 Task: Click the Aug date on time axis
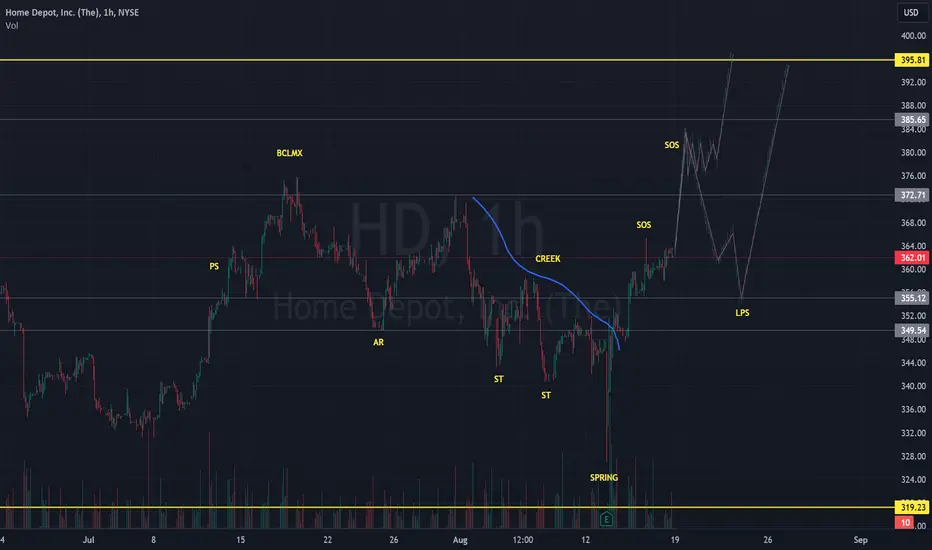coord(460,540)
